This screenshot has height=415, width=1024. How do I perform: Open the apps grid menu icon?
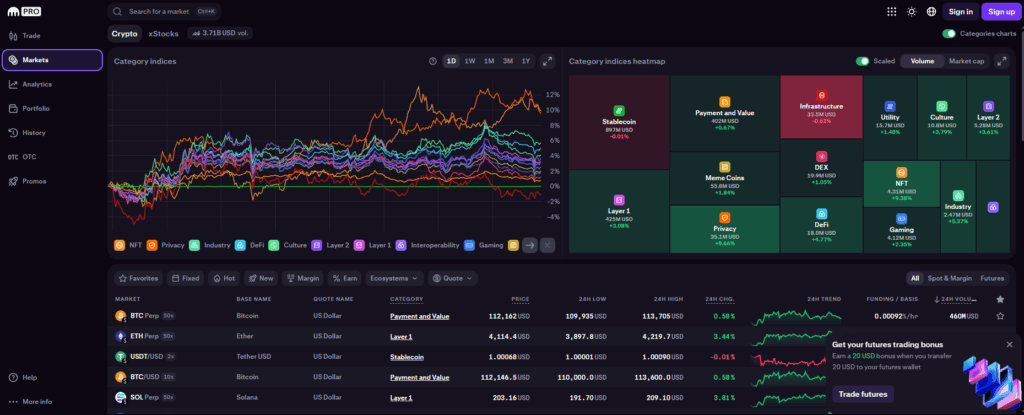(892, 12)
